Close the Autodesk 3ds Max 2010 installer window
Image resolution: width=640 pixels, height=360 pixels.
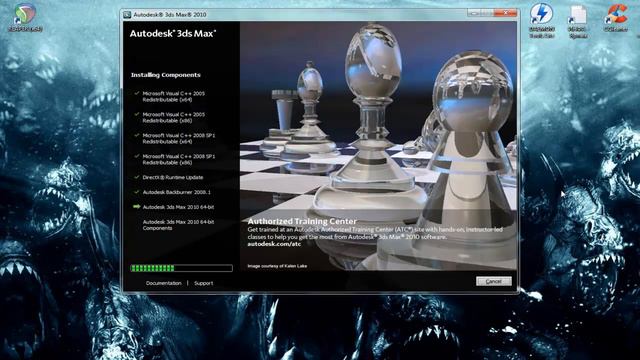coord(506,13)
